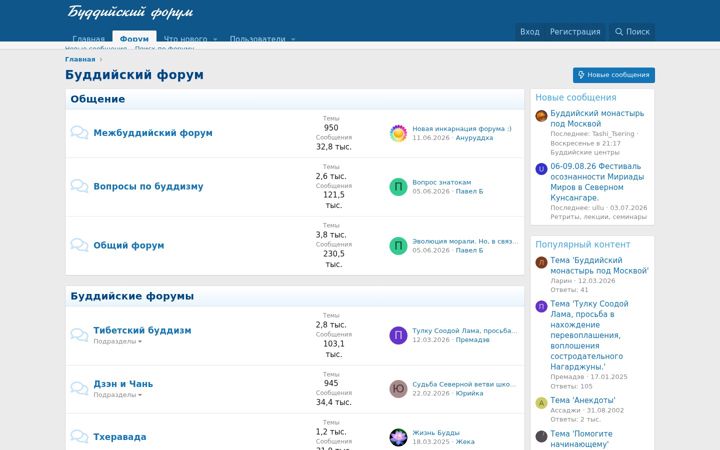The image size is (720, 450).
Task: Open thread Эволюция морали. Но, в связ…
Action: [465, 241]
